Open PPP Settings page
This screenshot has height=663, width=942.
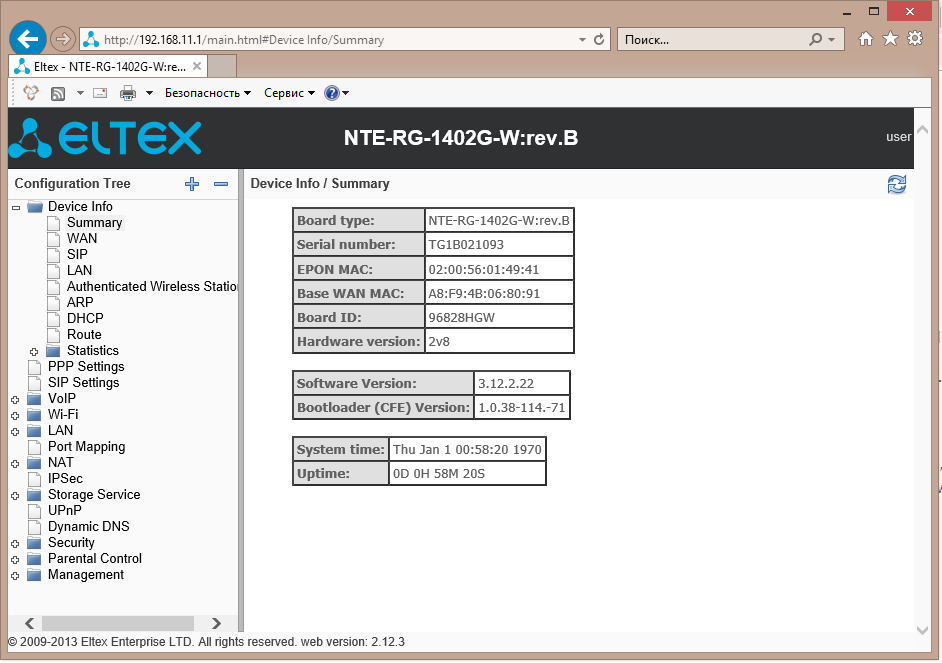(86, 366)
